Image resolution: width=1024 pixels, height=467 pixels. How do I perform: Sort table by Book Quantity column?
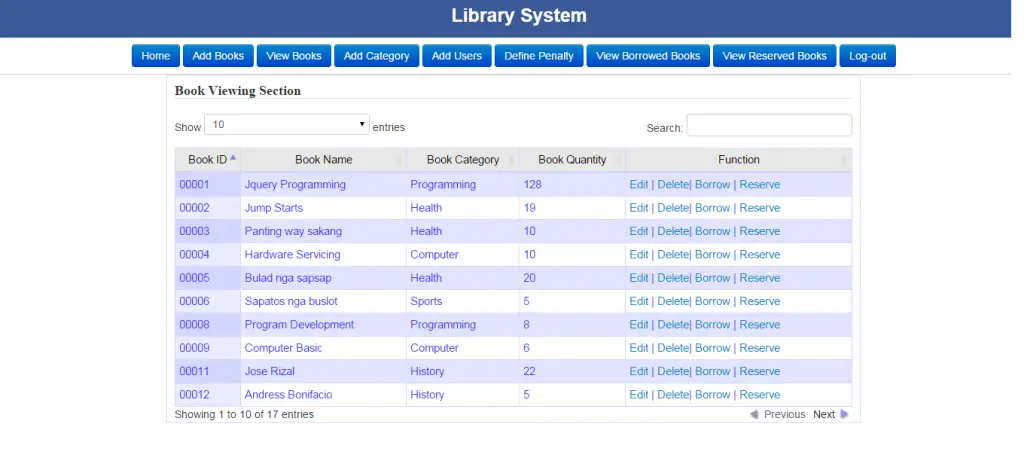[x=572, y=160]
